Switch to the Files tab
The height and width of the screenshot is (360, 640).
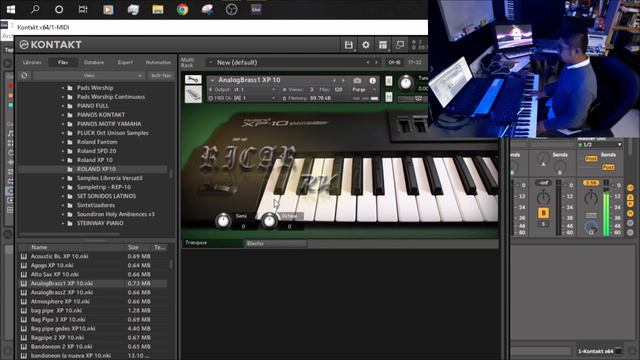point(63,62)
